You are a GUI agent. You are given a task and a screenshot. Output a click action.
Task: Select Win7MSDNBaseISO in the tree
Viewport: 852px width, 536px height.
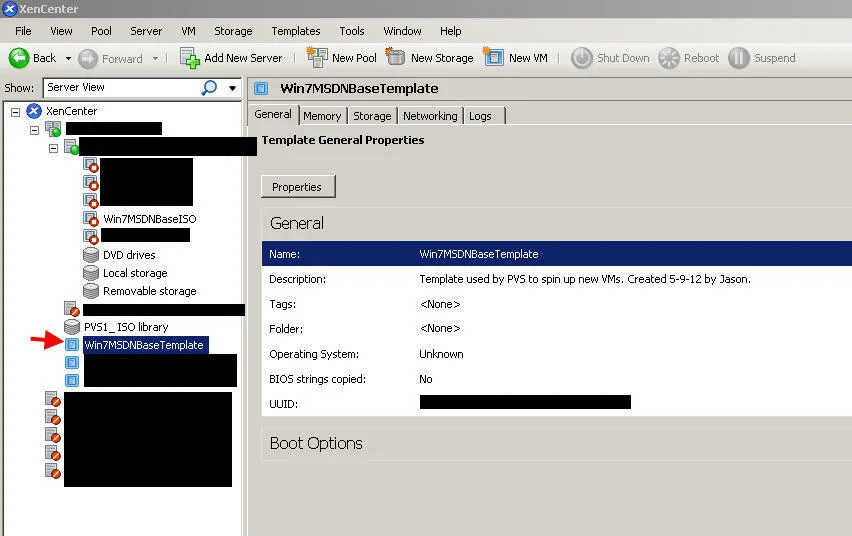pos(150,219)
